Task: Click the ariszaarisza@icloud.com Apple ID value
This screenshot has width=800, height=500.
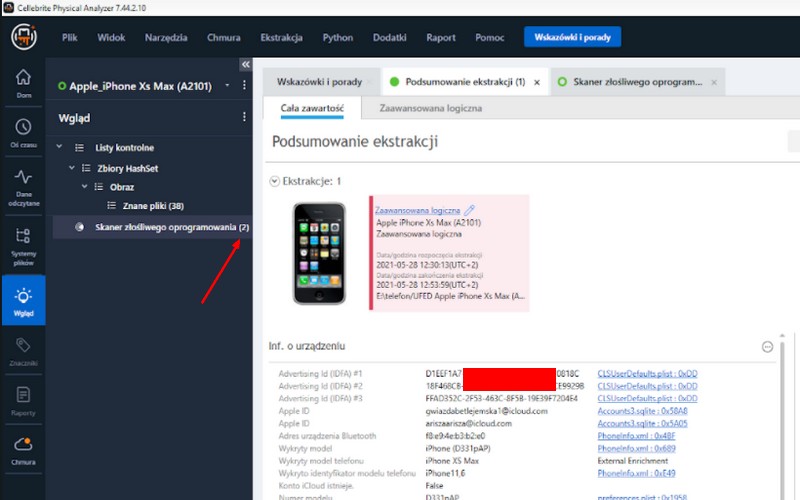Action: [468, 423]
